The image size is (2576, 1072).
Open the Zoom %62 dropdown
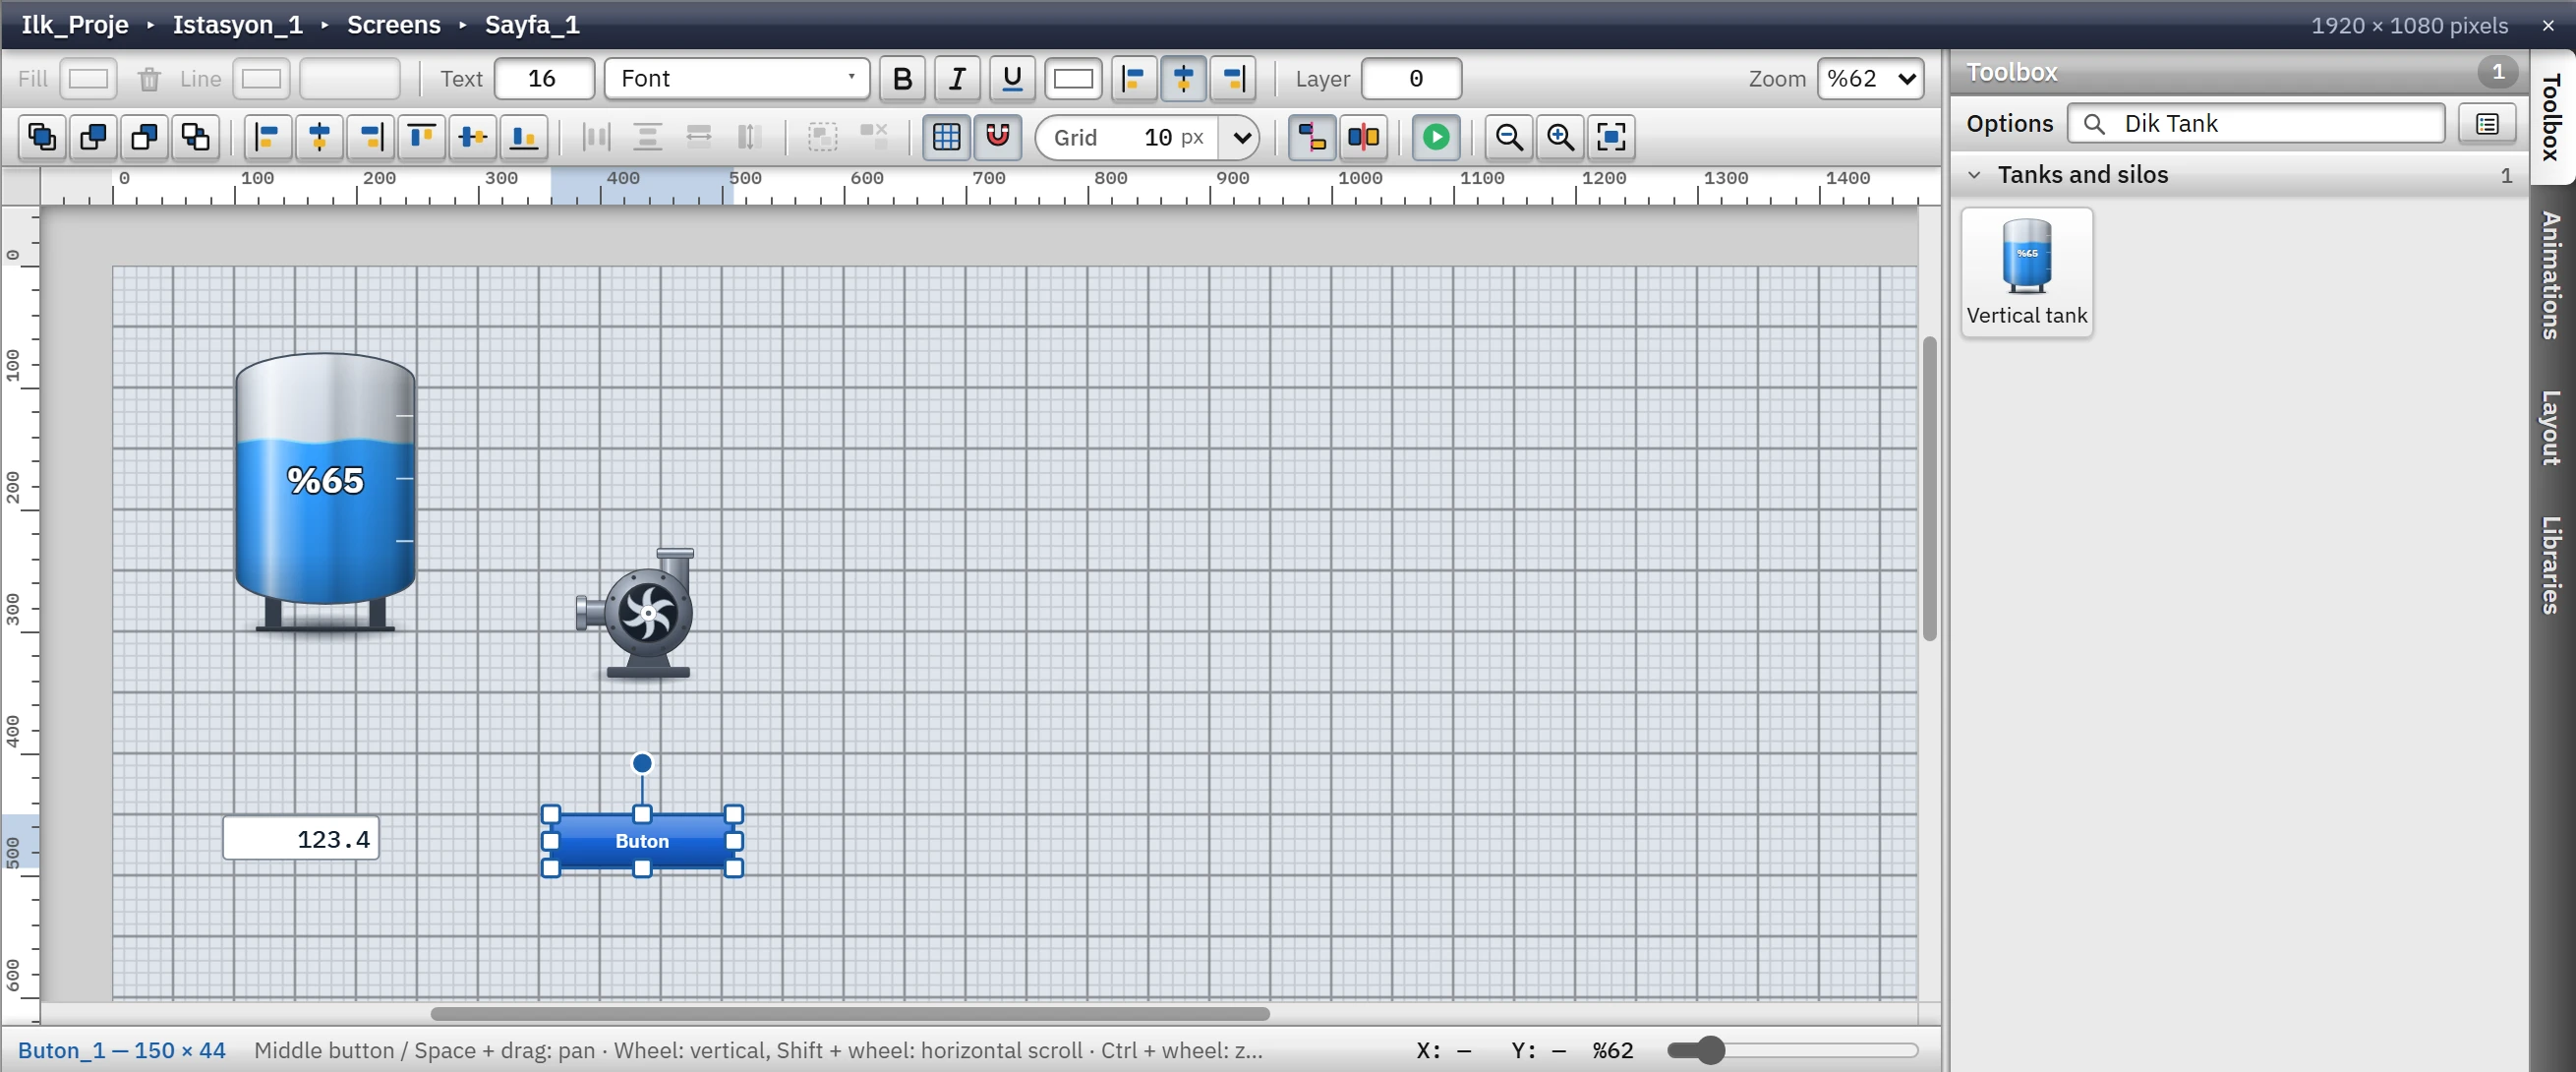(x=1870, y=78)
